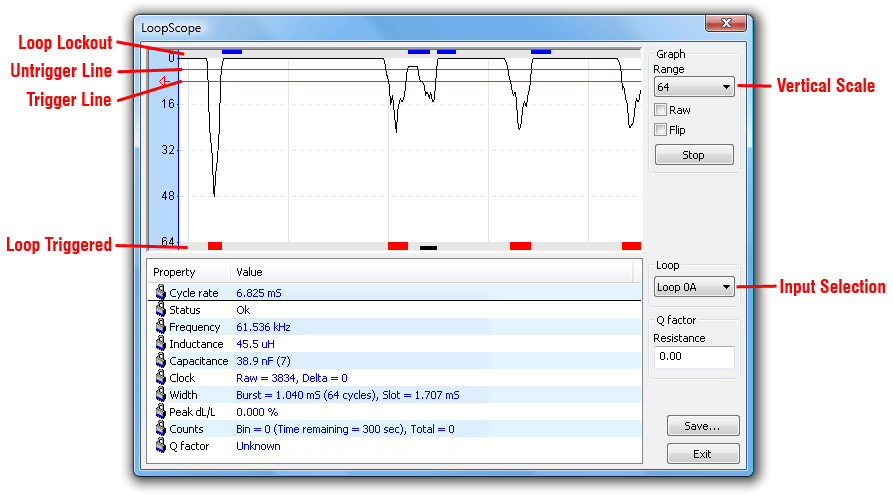Click the red trigger level arrow marker
Screen dimensions: 893x495
click(x=164, y=81)
